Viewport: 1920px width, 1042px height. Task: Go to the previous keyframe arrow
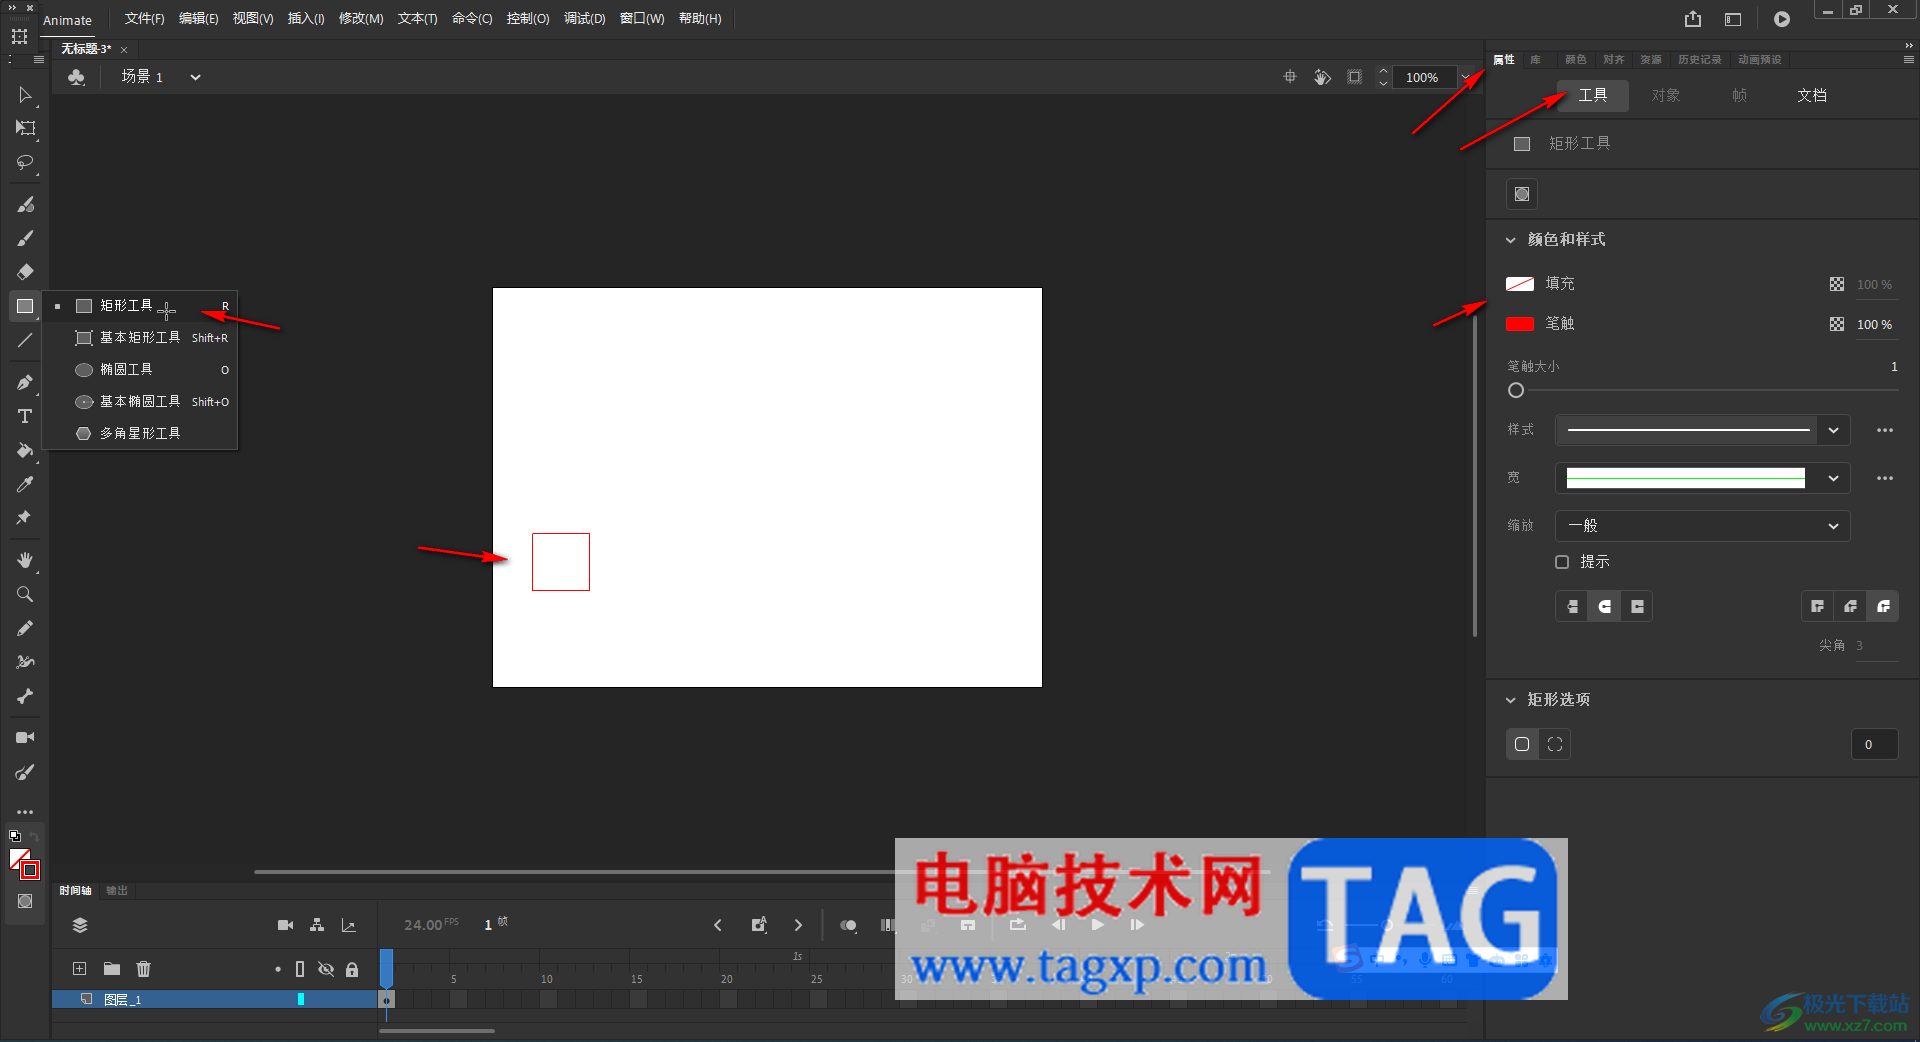718,925
